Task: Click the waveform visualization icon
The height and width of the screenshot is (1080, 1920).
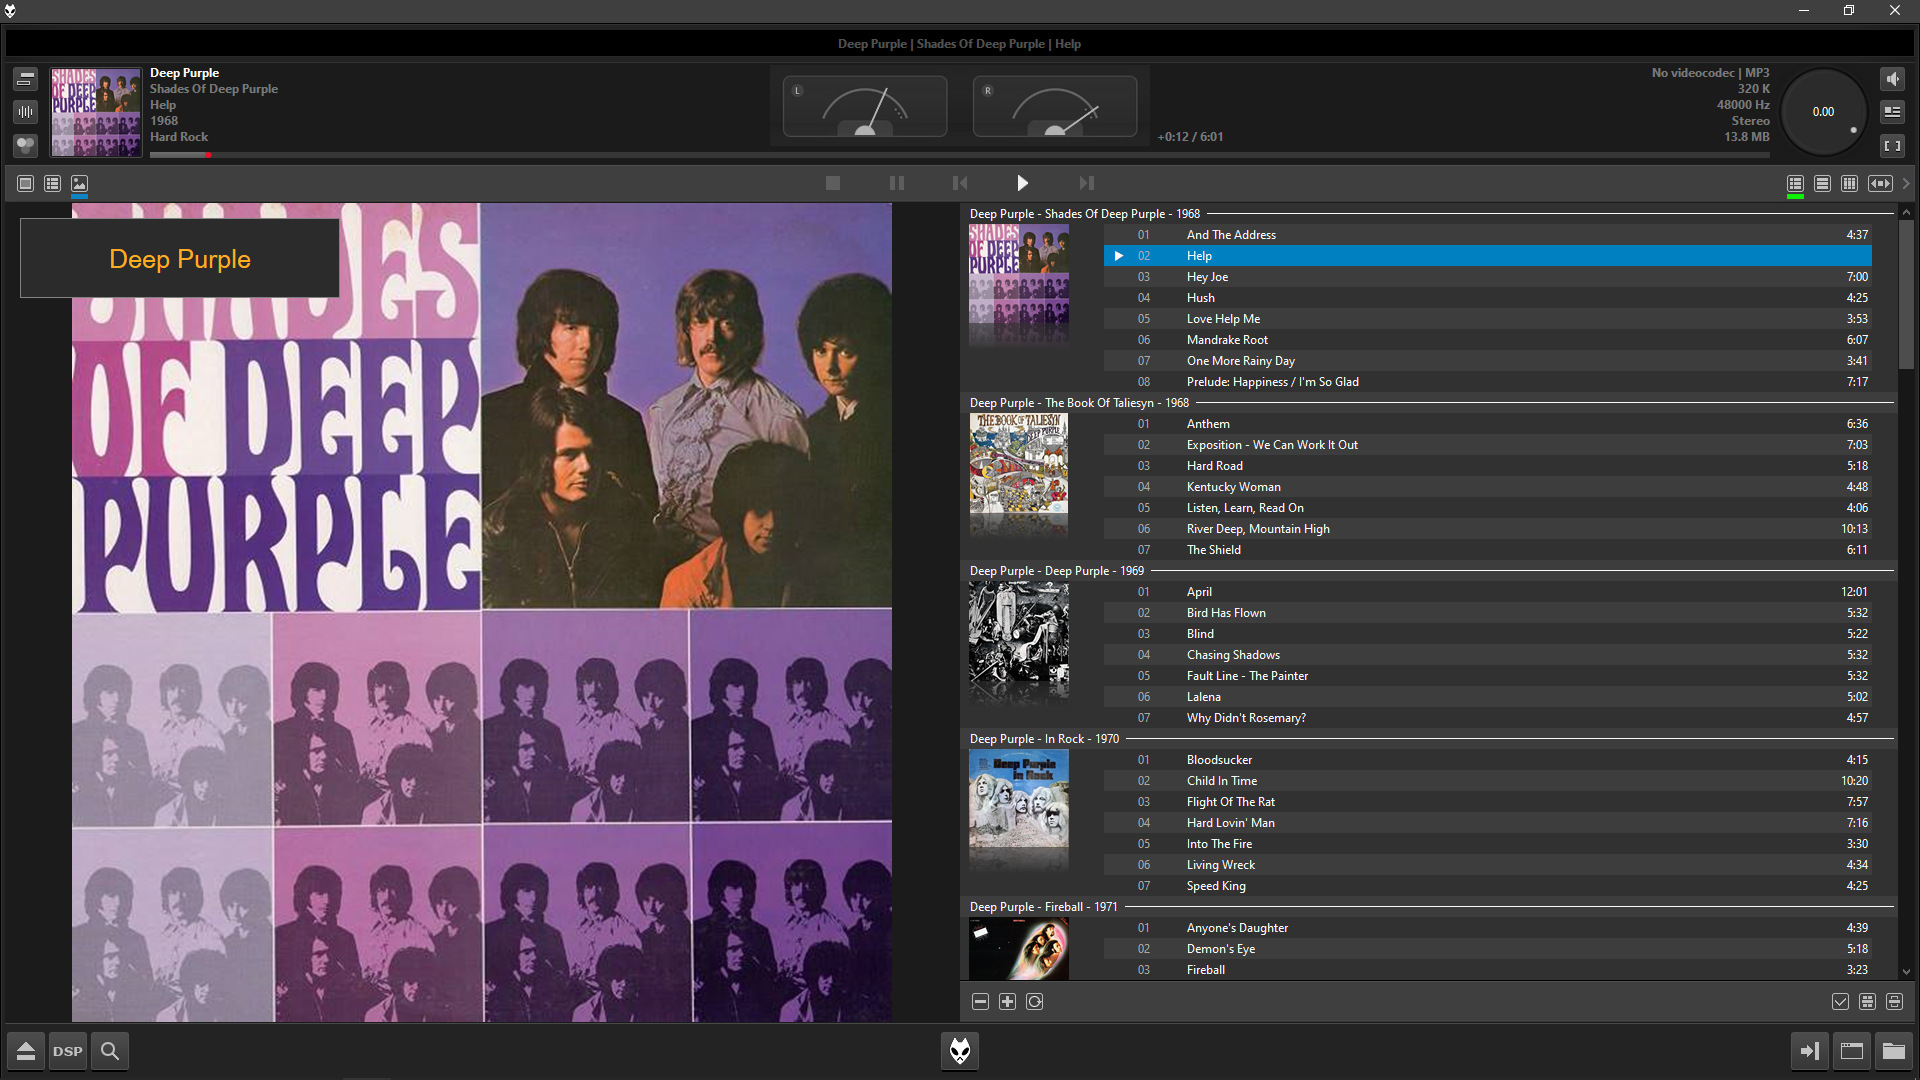Action: click(x=26, y=112)
